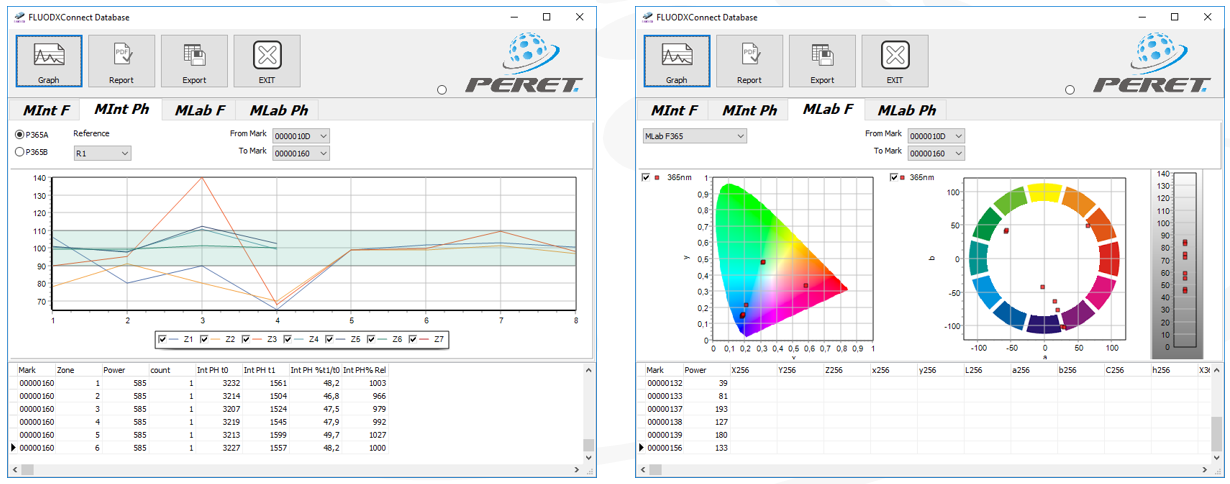Click right table vertical scrollbar thumb
1230x484 pixels.
[1216, 433]
